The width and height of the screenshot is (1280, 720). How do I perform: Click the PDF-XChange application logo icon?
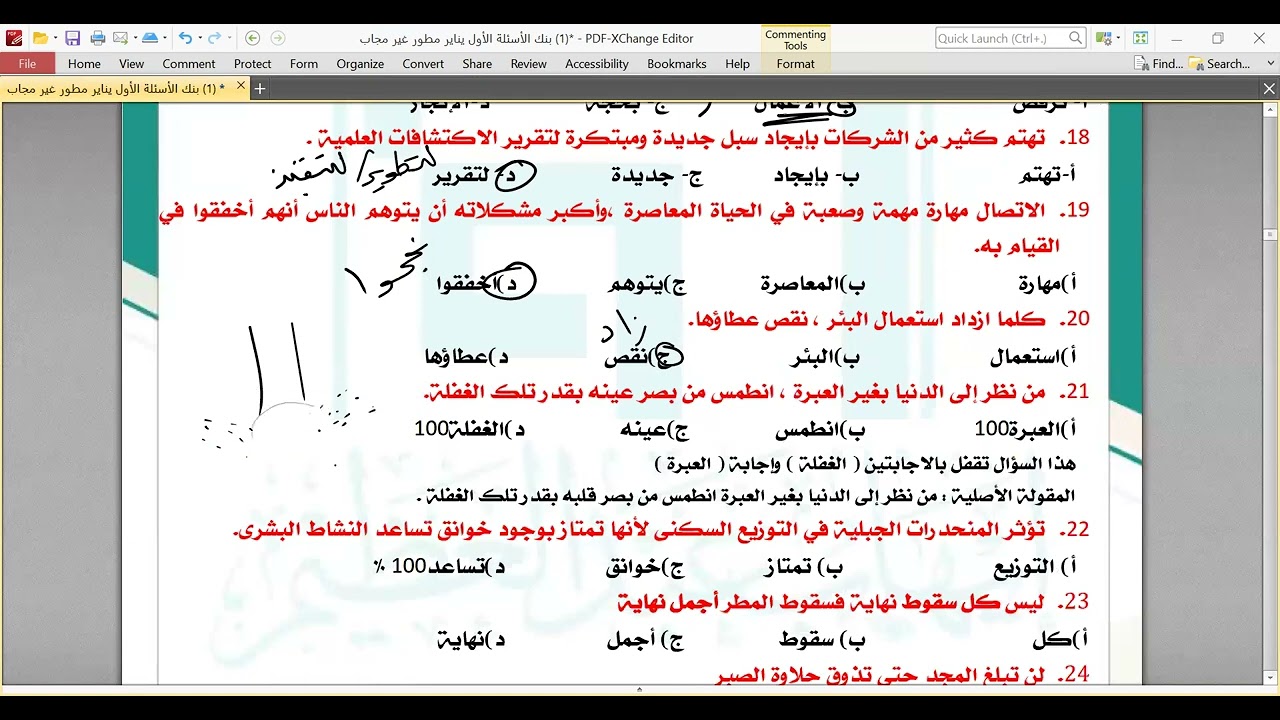(x=13, y=38)
